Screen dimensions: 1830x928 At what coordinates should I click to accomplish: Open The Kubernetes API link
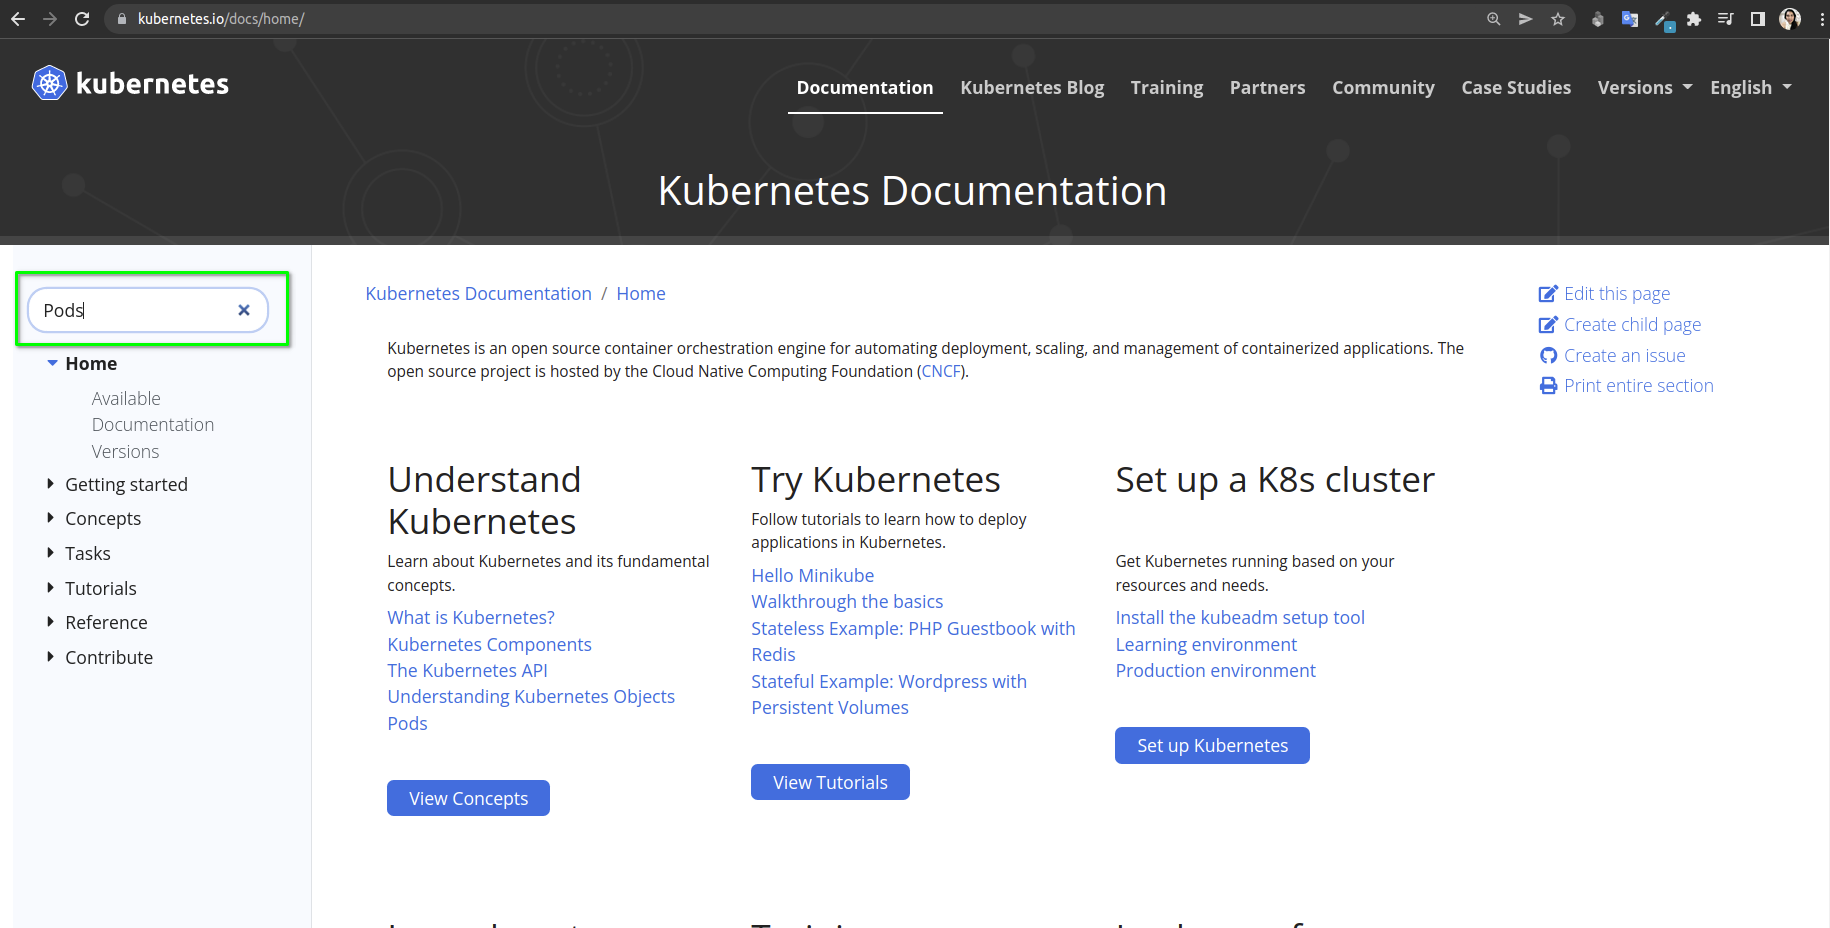467,671
